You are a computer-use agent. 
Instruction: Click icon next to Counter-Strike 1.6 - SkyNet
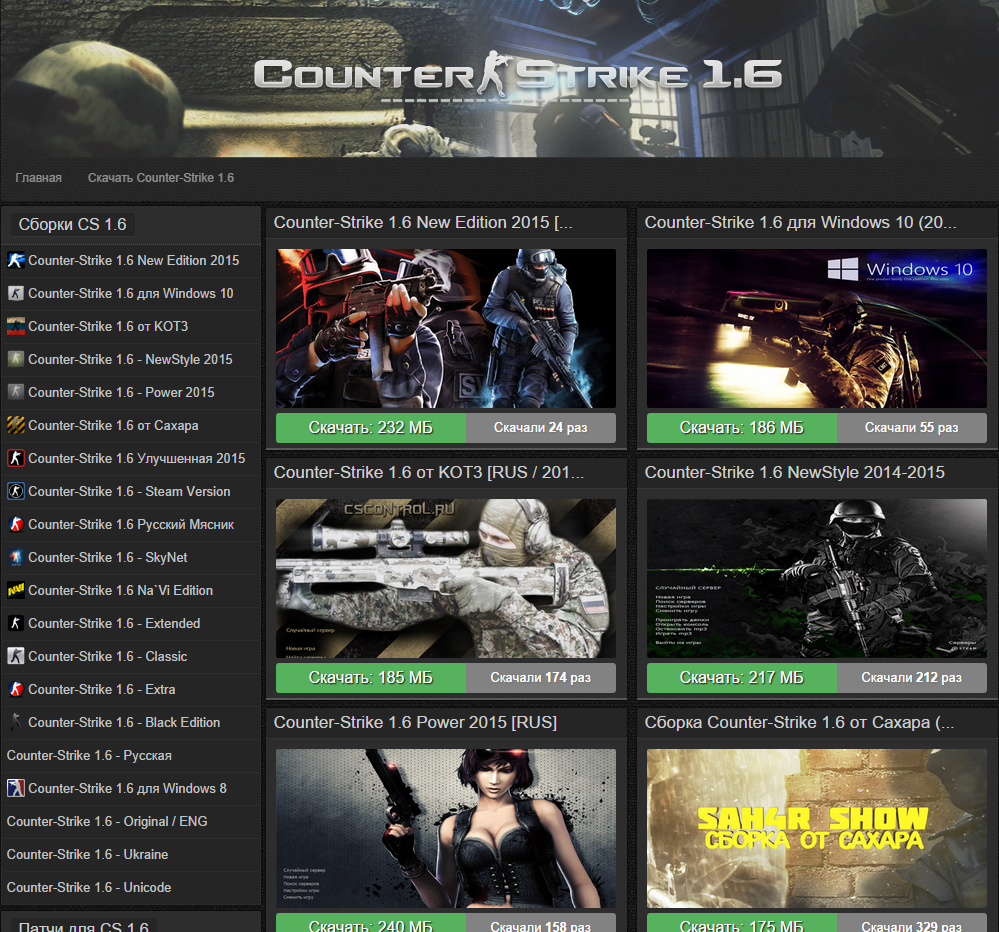(16, 557)
